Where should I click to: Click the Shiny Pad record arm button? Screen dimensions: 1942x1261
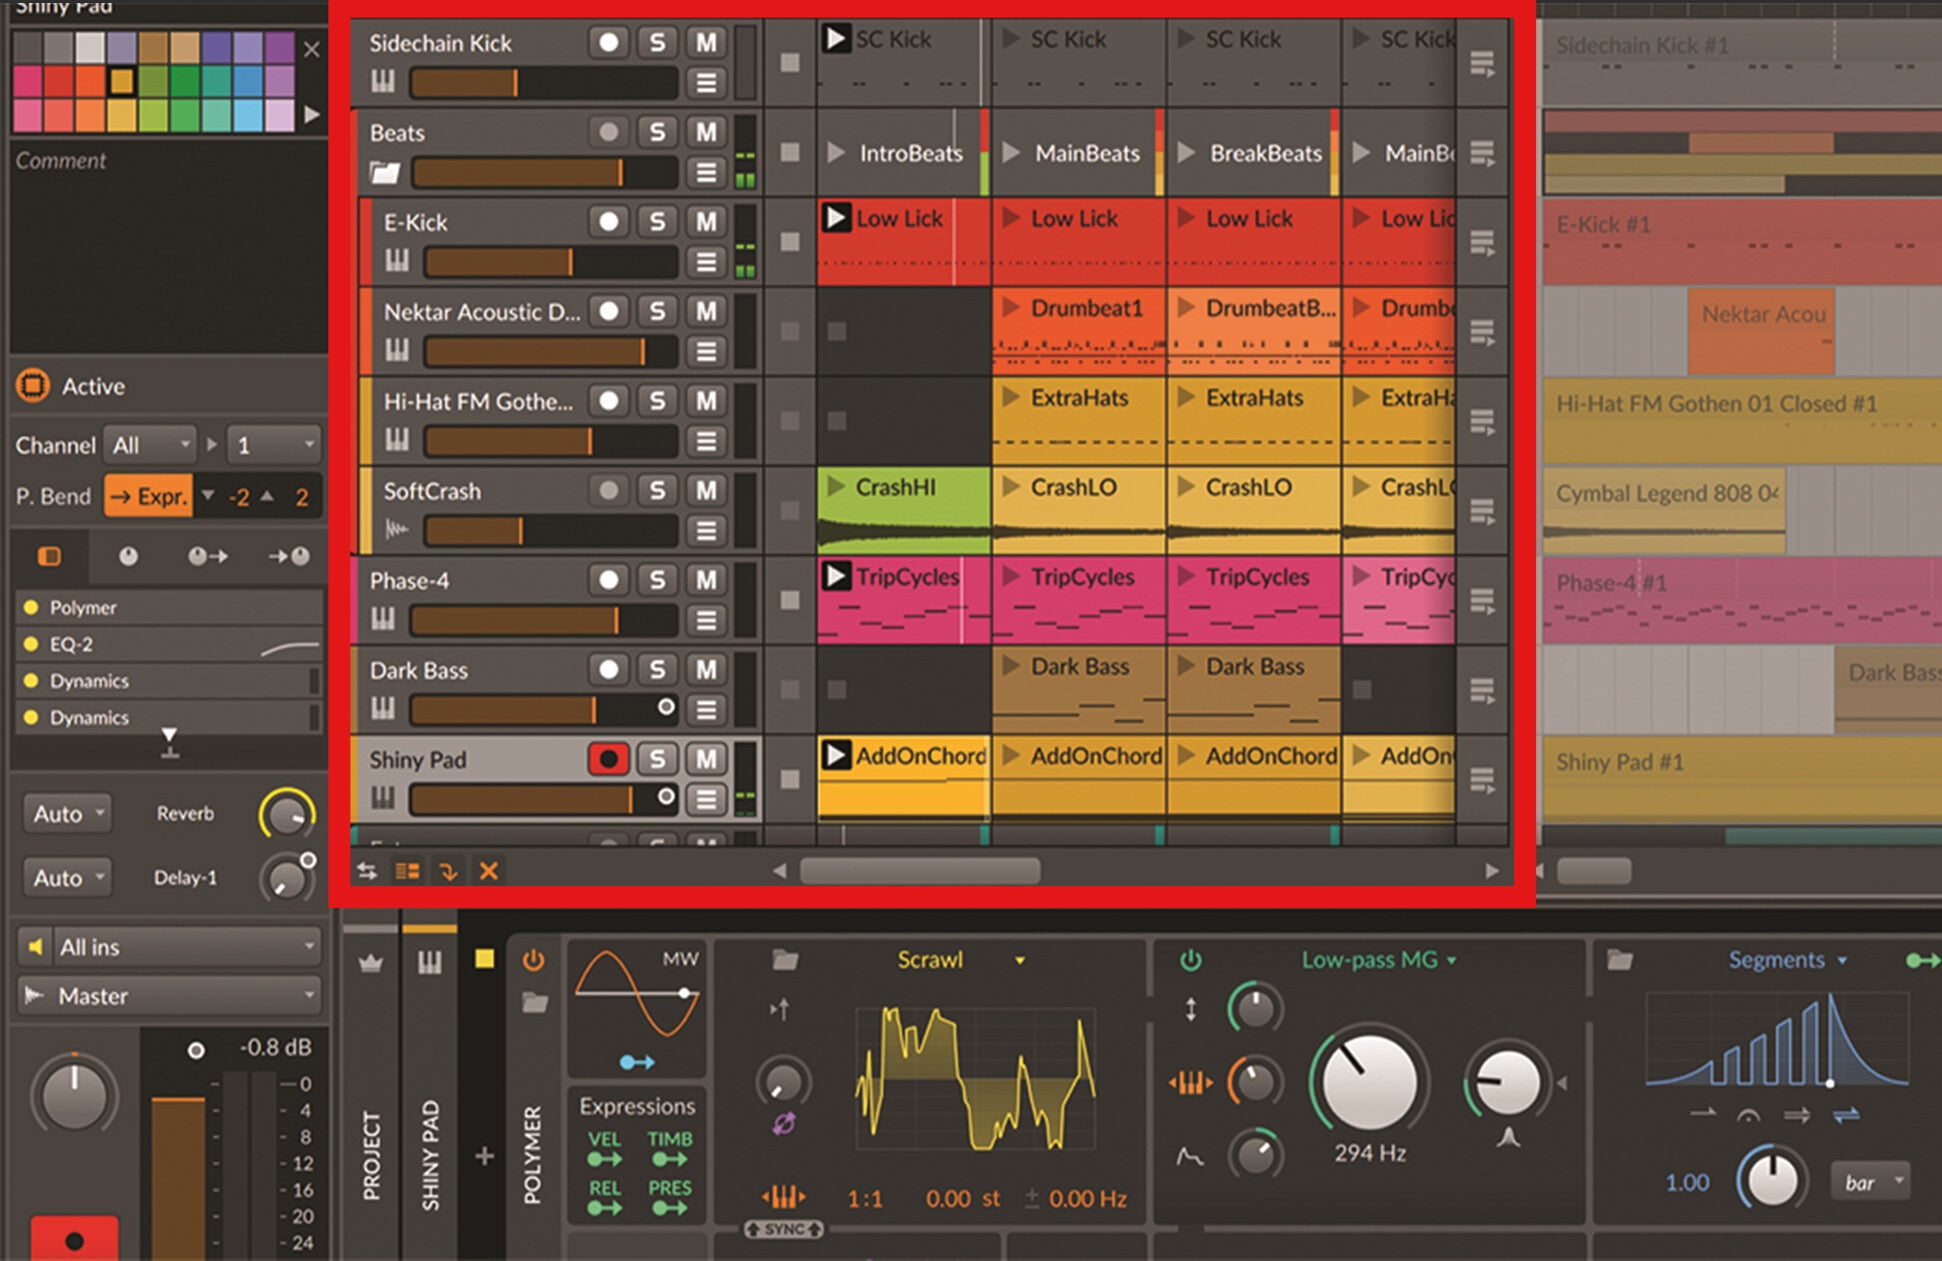pos(608,759)
